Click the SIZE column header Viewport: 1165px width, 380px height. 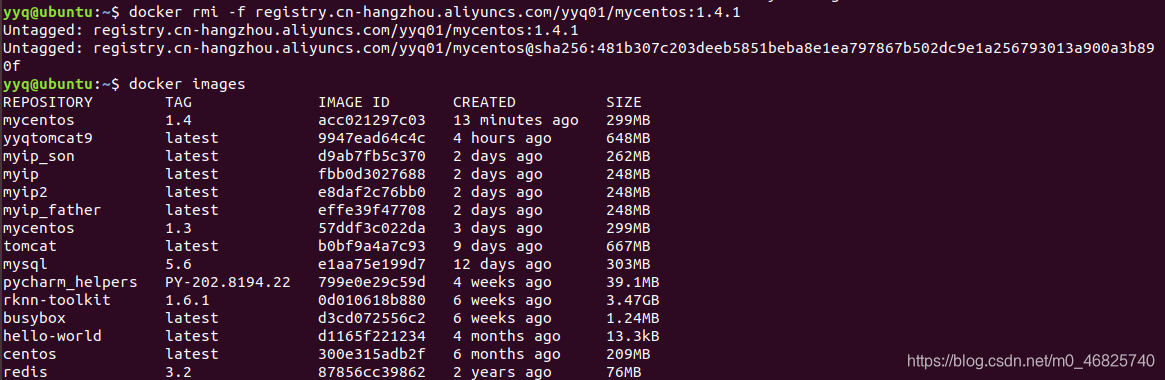(623, 102)
